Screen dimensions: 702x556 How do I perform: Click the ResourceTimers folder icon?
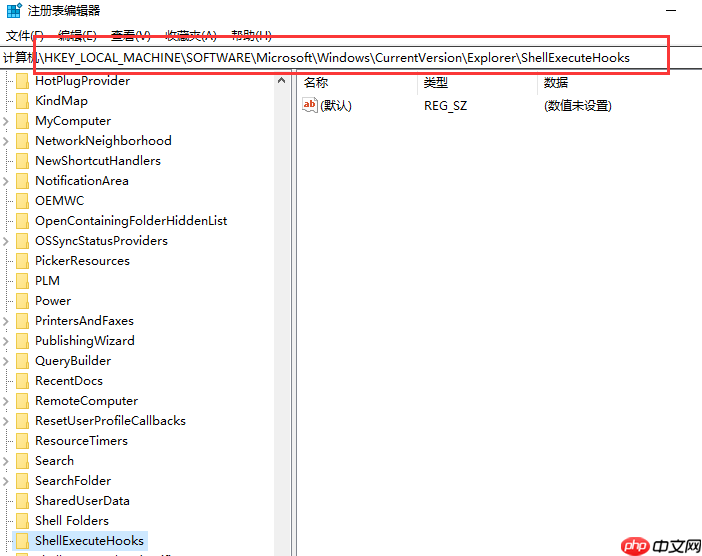[x=22, y=441]
